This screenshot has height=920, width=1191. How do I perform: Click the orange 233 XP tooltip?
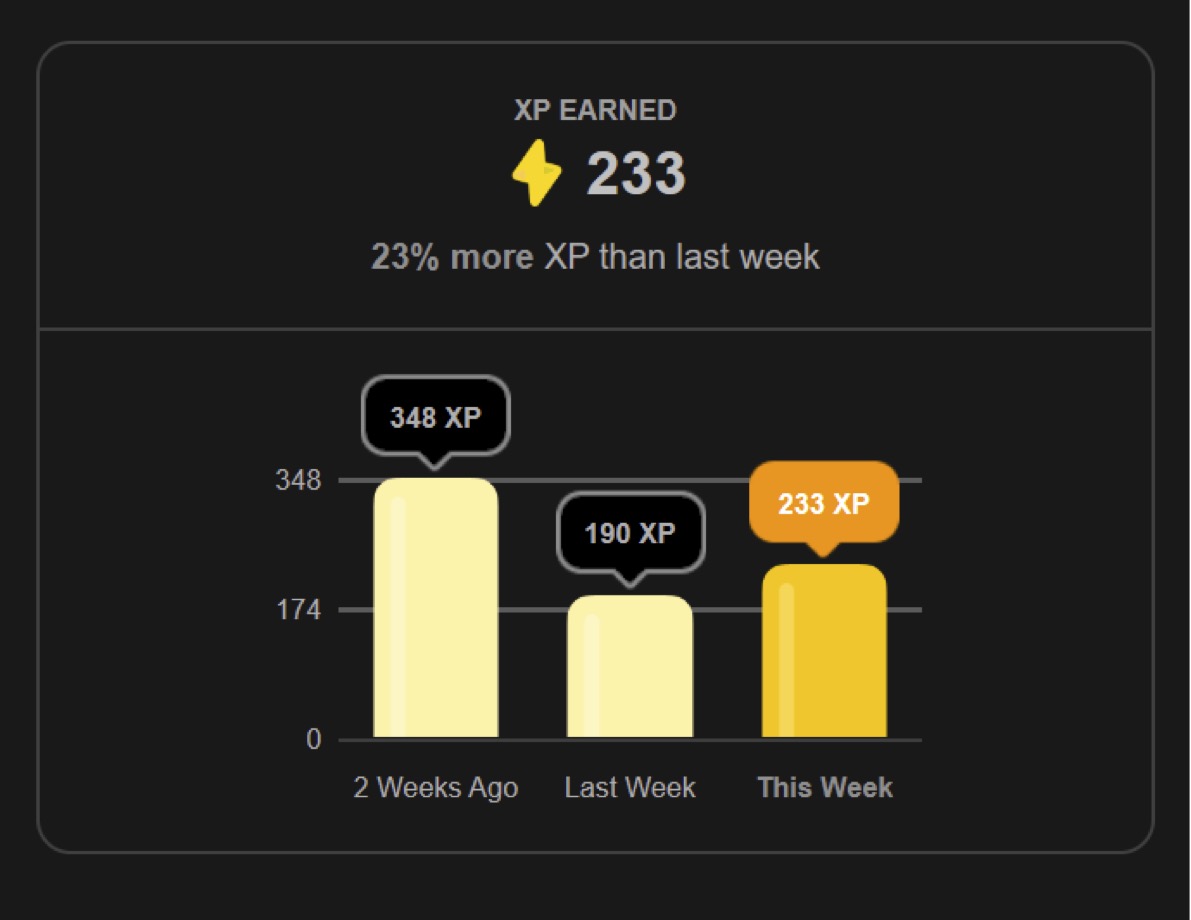click(x=824, y=503)
